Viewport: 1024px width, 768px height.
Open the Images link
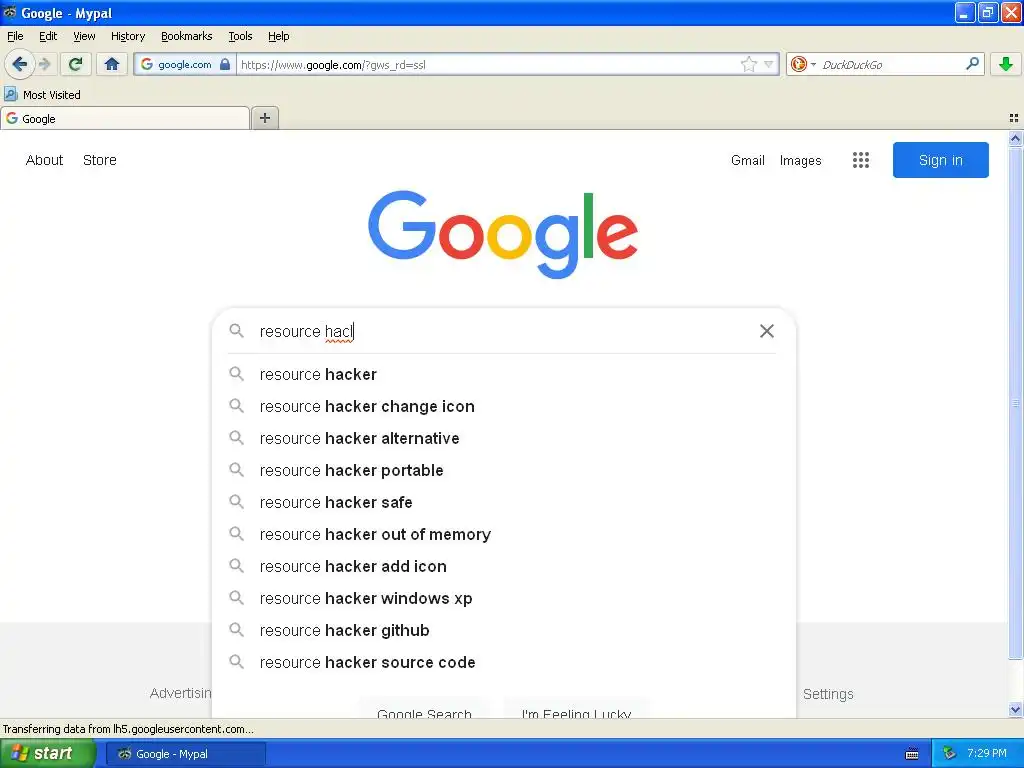[x=800, y=160]
